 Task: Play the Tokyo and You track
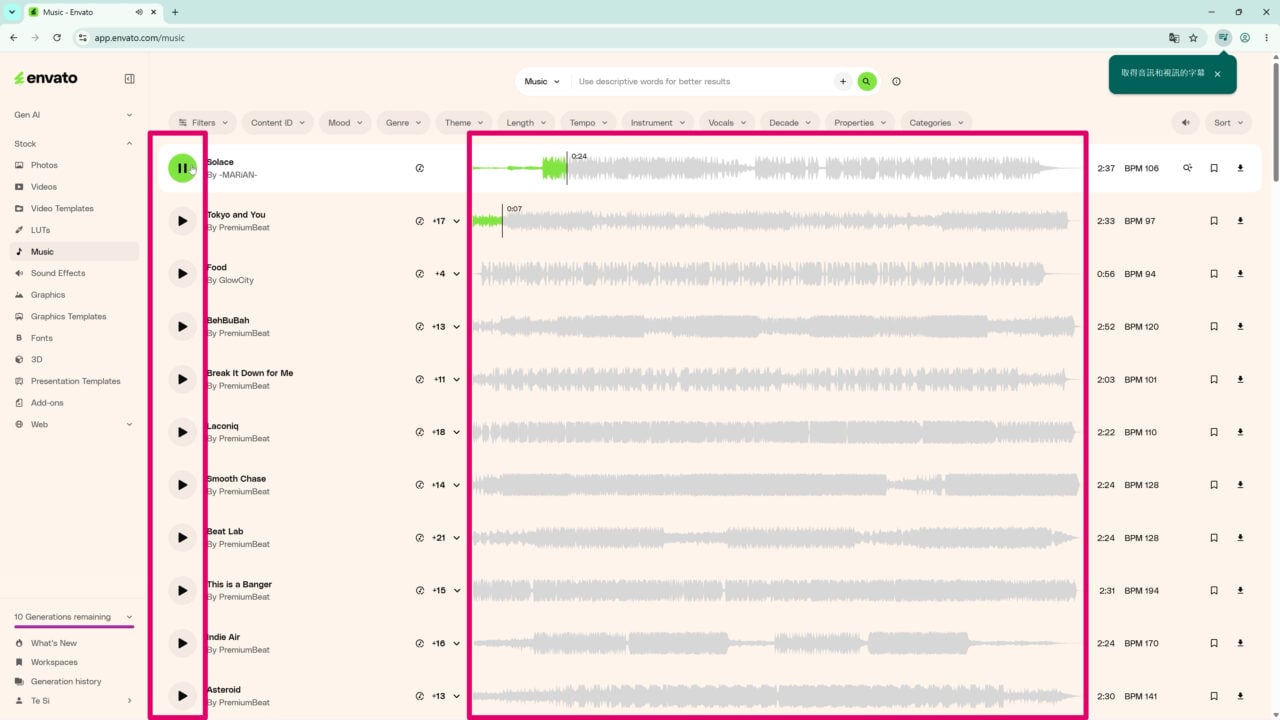pyautogui.click(x=182, y=221)
